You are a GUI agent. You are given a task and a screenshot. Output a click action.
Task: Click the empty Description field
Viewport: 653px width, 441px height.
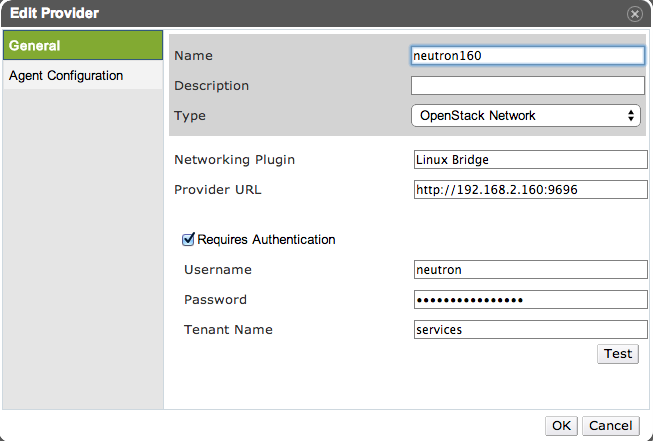[x=528, y=85]
